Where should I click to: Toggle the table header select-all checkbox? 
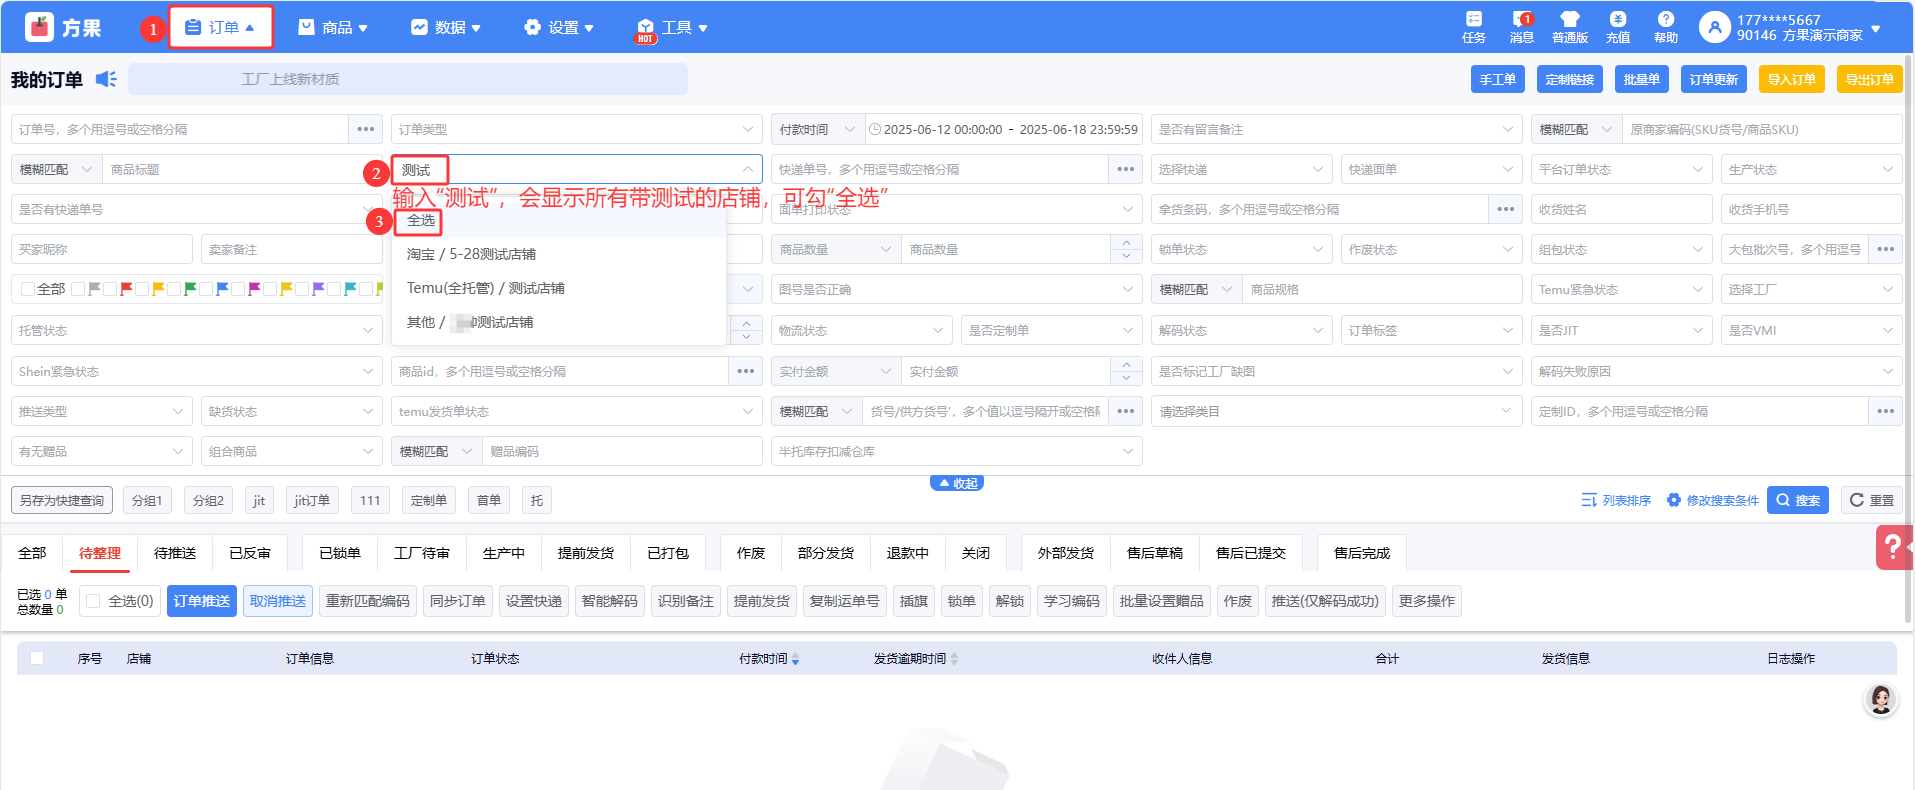(x=37, y=658)
